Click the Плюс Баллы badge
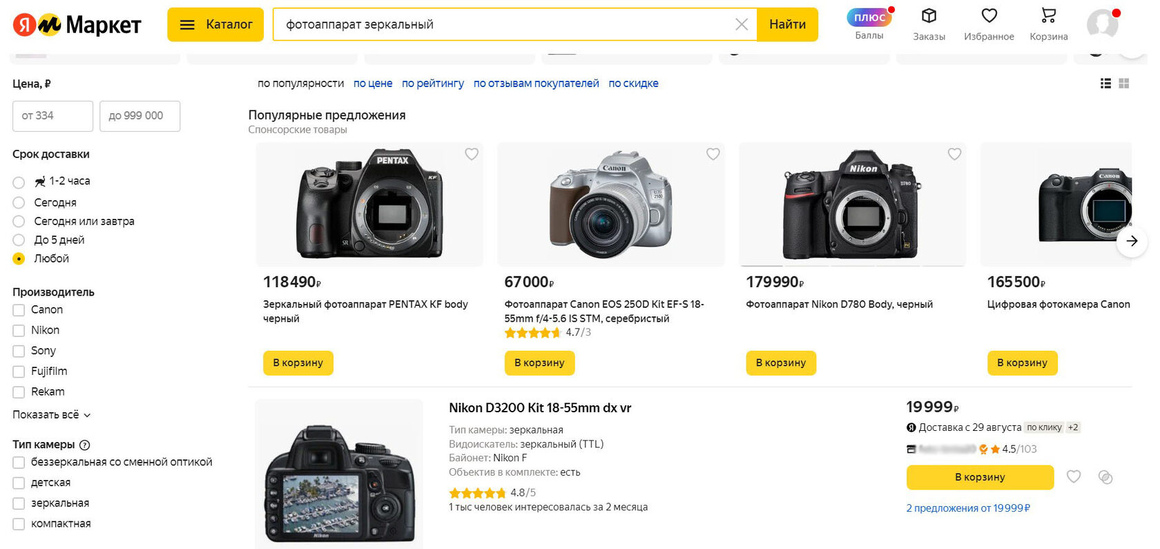Viewport: 1160px width, 549px height. pos(869,18)
